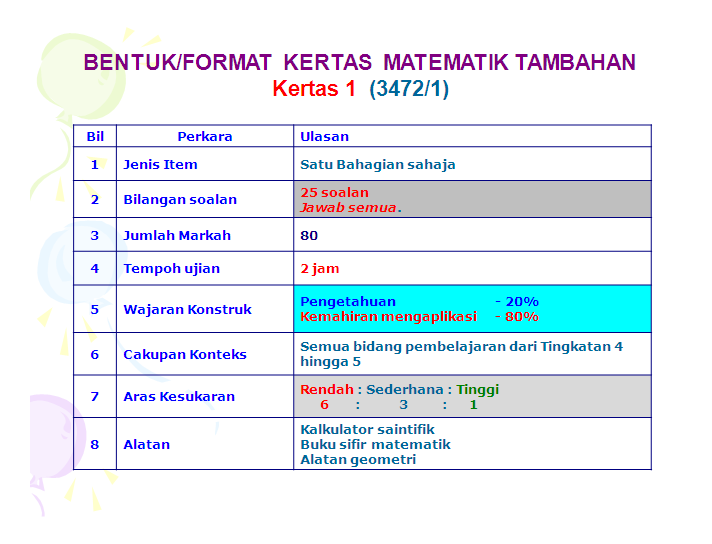Click row number '6' in Bil column
Screen dimensions: 712x544
[94, 354]
